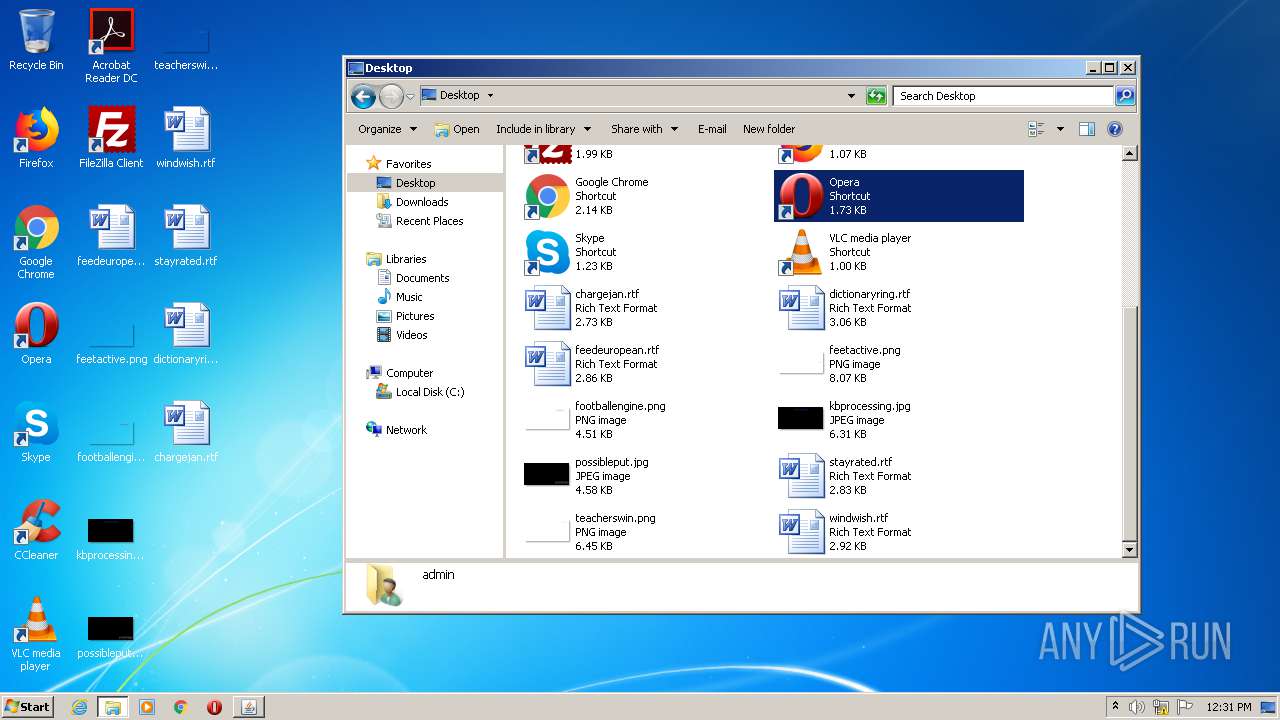The width and height of the screenshot is (1280, 720).
Task: Click the search magnifier icon
Action: point(1124,96)
